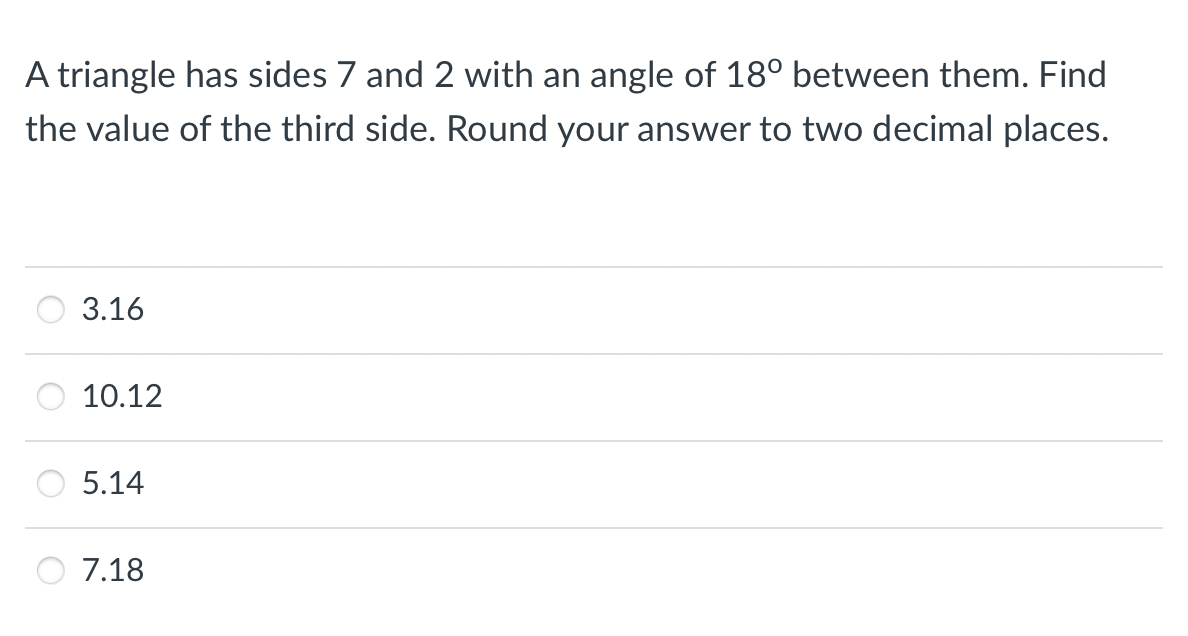The image size is (1188, 636).
Task: Click the answer label text 3.16
Action: coord(113,309)
